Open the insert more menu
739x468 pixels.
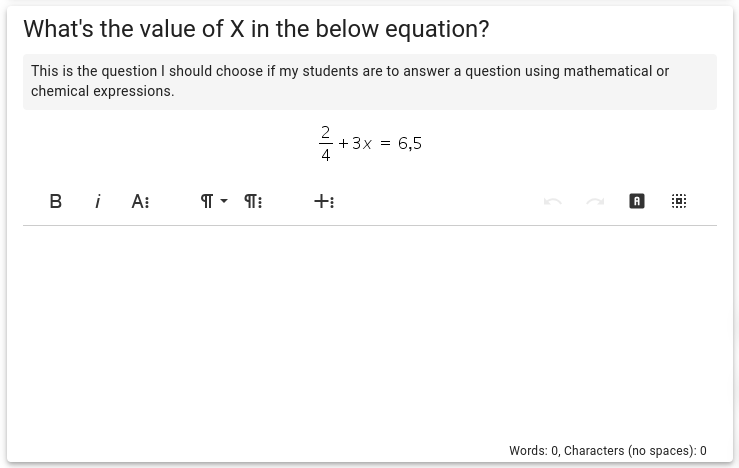(x=324, y=201)
